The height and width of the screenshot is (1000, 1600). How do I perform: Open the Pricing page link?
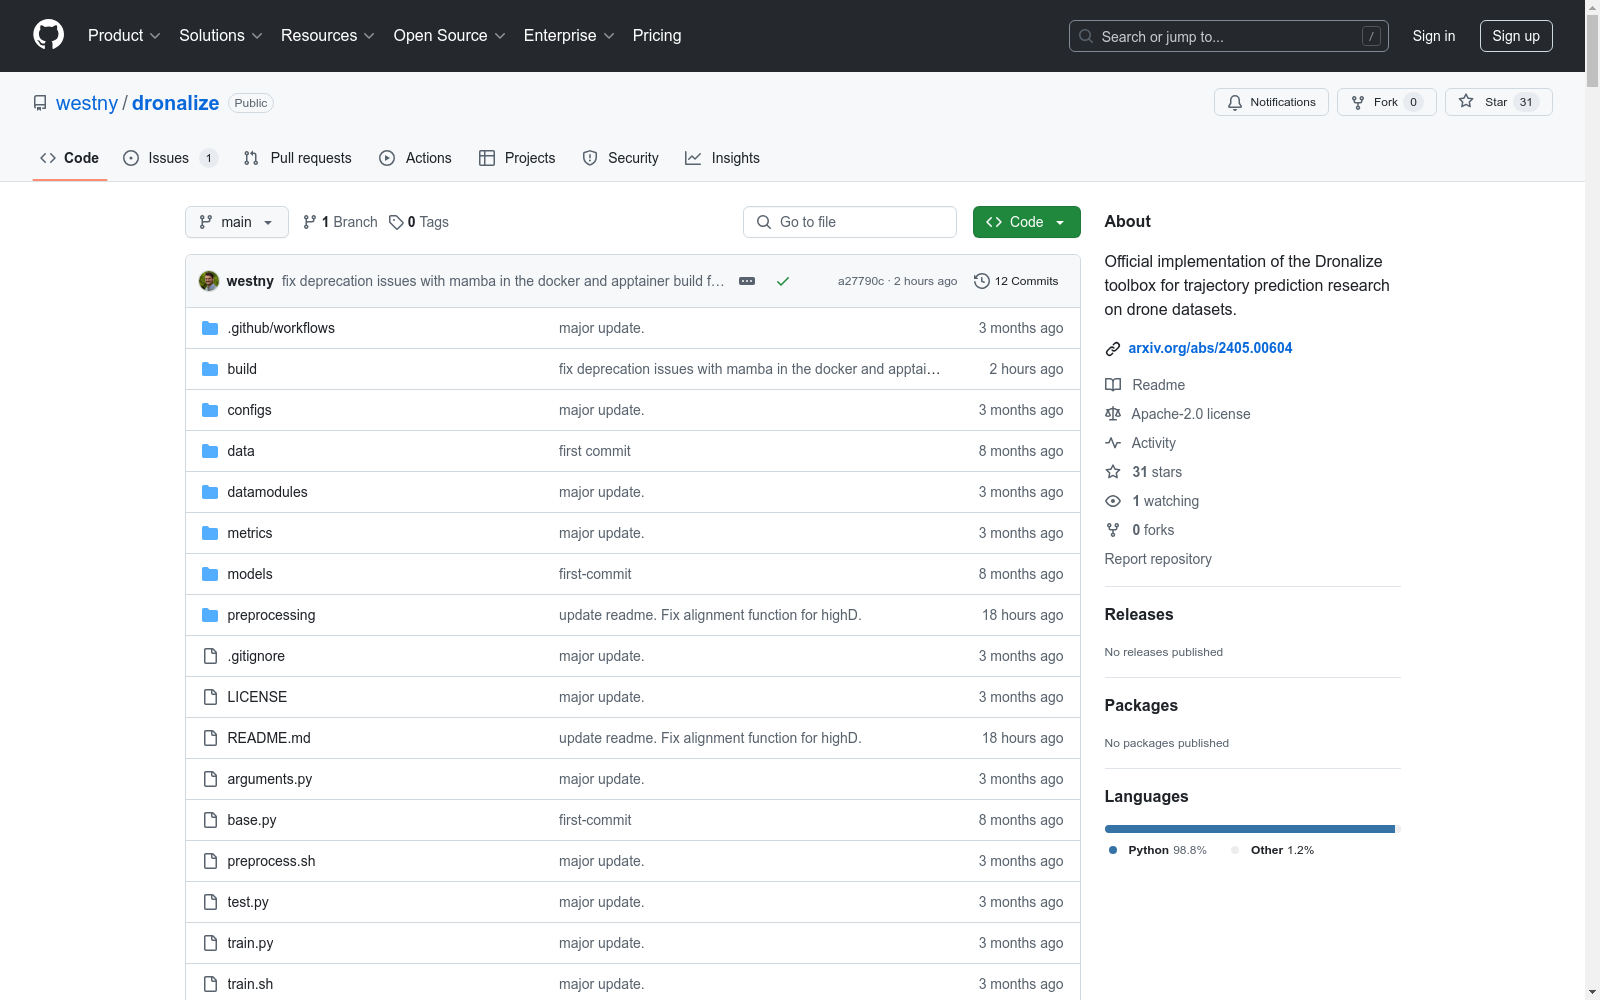[657, 35]
